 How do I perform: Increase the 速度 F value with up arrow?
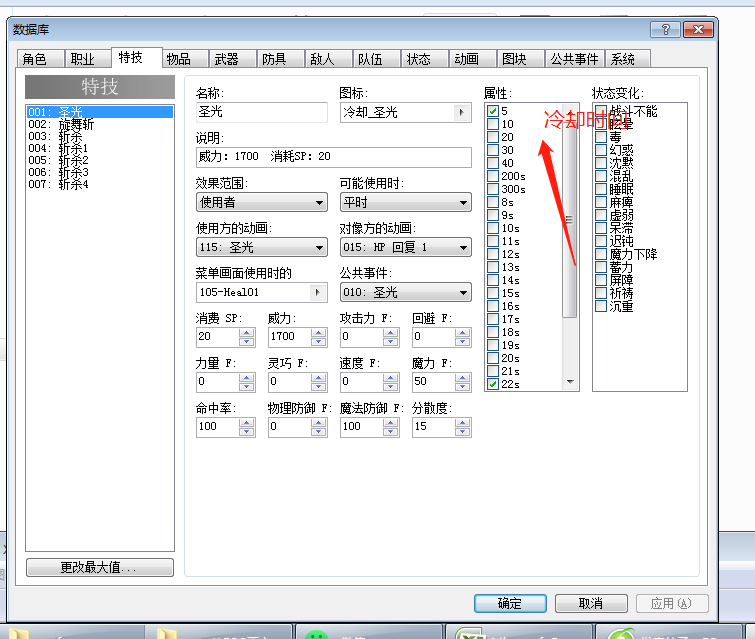[x=391, y=378]
